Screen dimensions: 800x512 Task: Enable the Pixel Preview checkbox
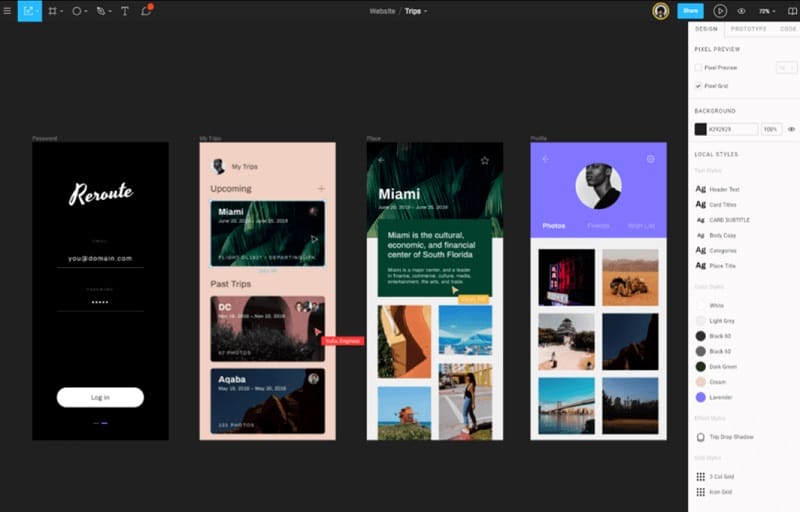pyautogui.click(x=698, y=68)
